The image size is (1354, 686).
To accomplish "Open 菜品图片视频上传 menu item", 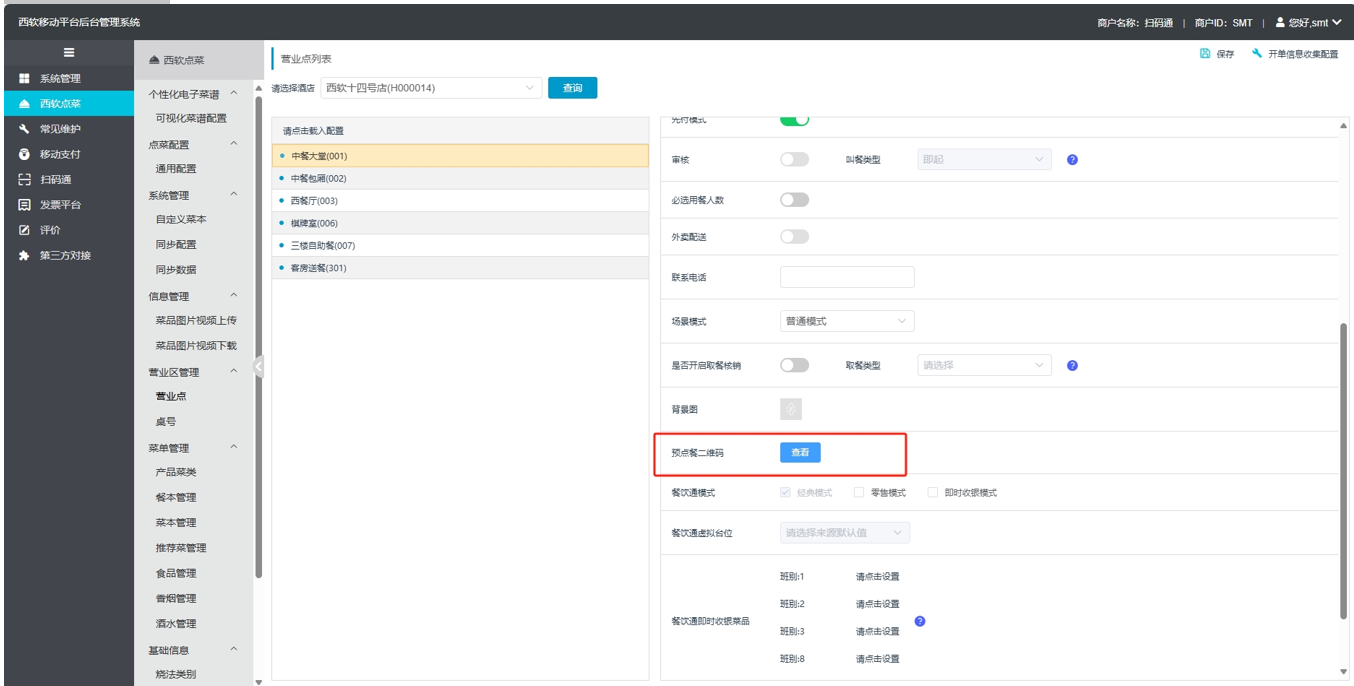I will 196,320.
